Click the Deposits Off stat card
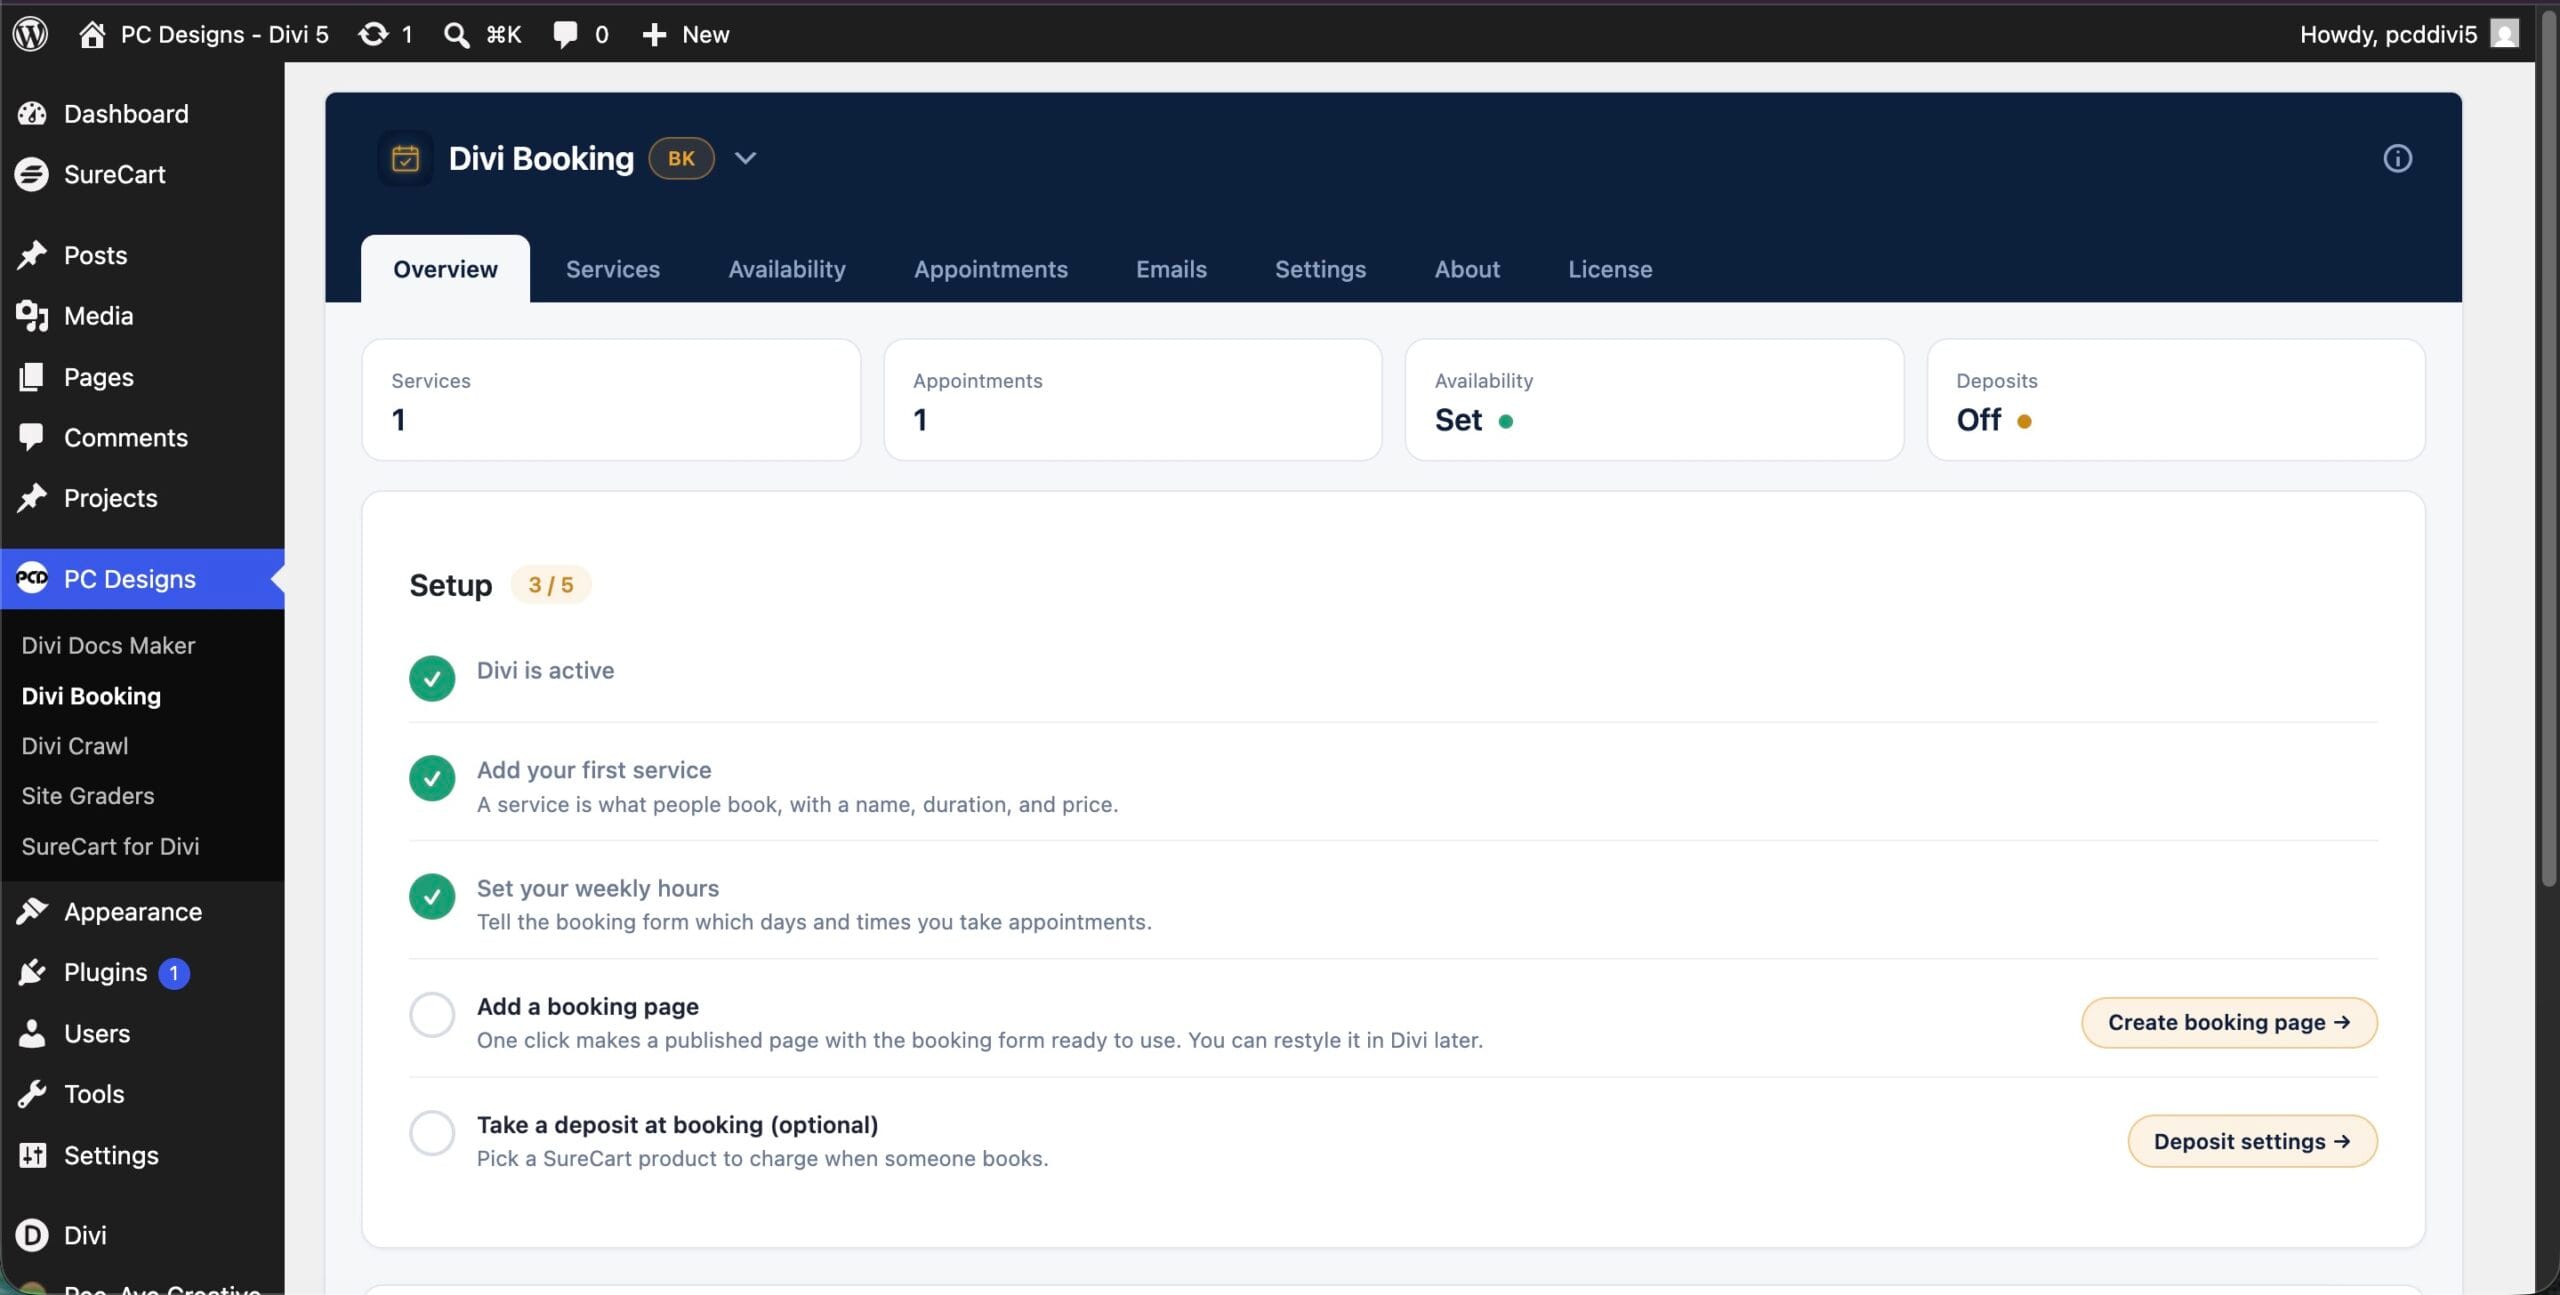The width and height of the screenshot is (2560, 1295). [2176, 400]
